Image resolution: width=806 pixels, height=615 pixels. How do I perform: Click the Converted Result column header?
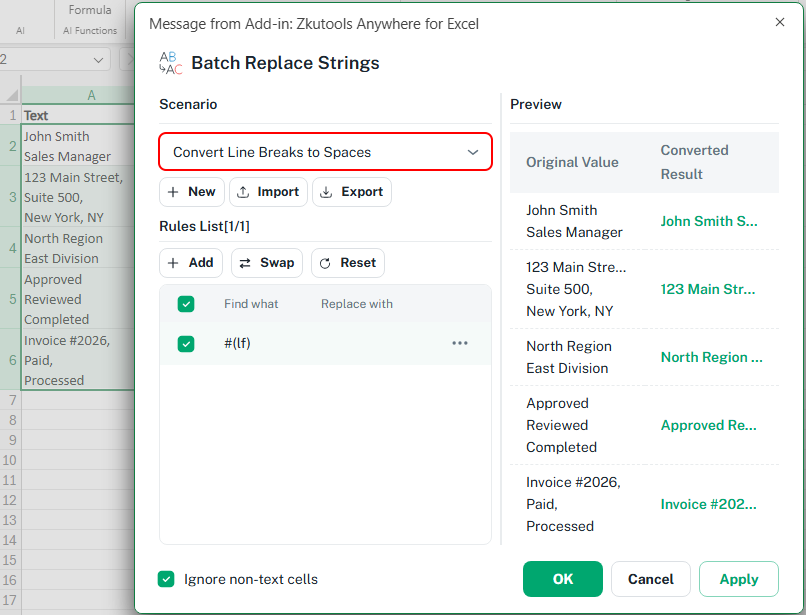(694, 162)
